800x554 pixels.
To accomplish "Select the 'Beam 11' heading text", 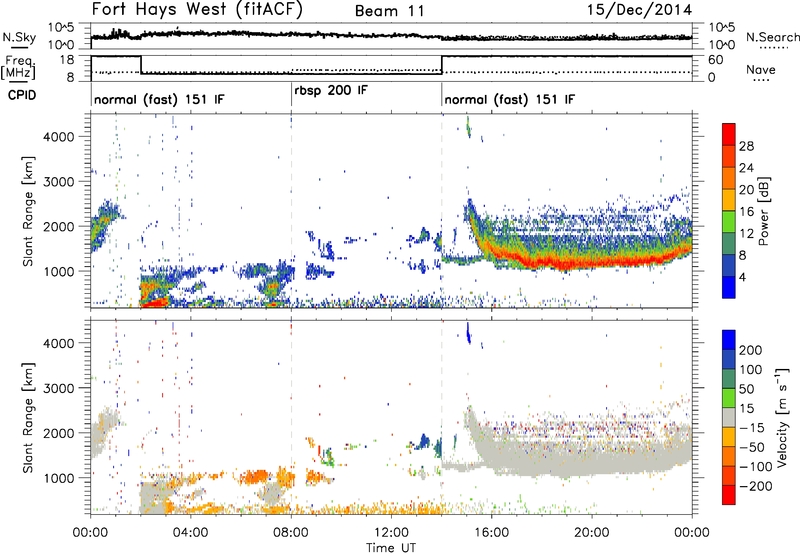I will tap(389, 11).
